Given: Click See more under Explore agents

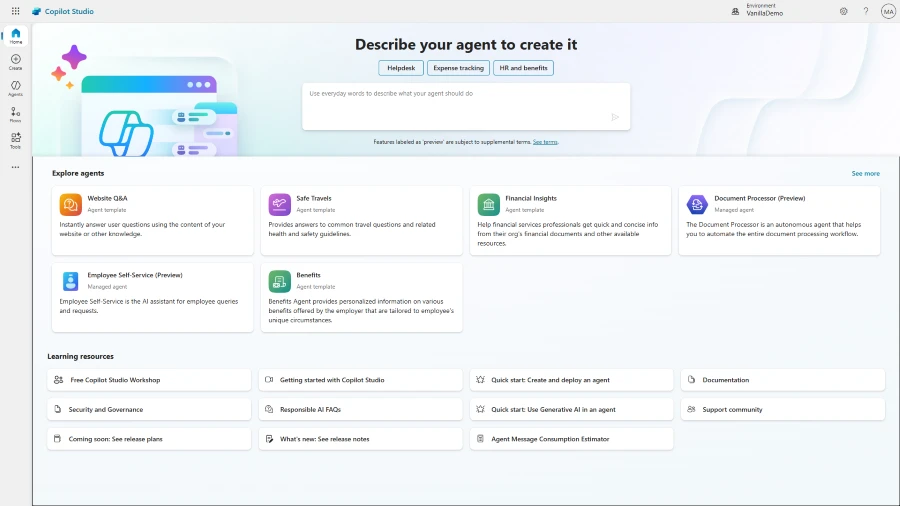Looking at the screenshot, I should click(x=865, y=173).
